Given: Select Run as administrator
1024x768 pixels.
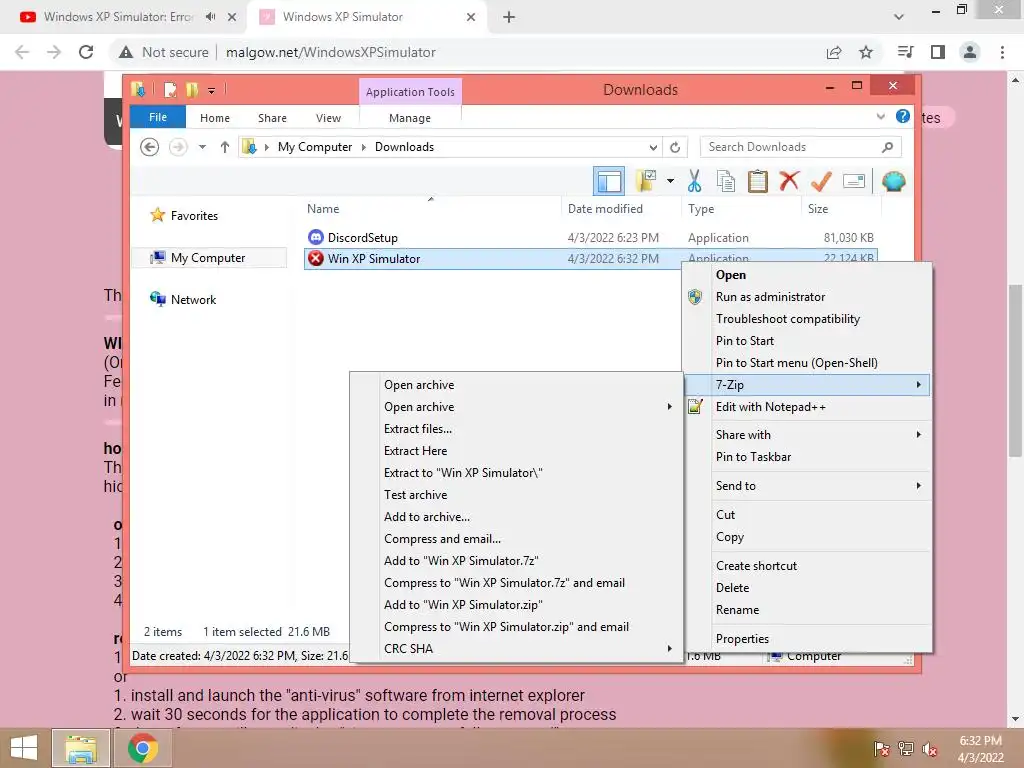Looking at the screenshot, I should 770,296.
